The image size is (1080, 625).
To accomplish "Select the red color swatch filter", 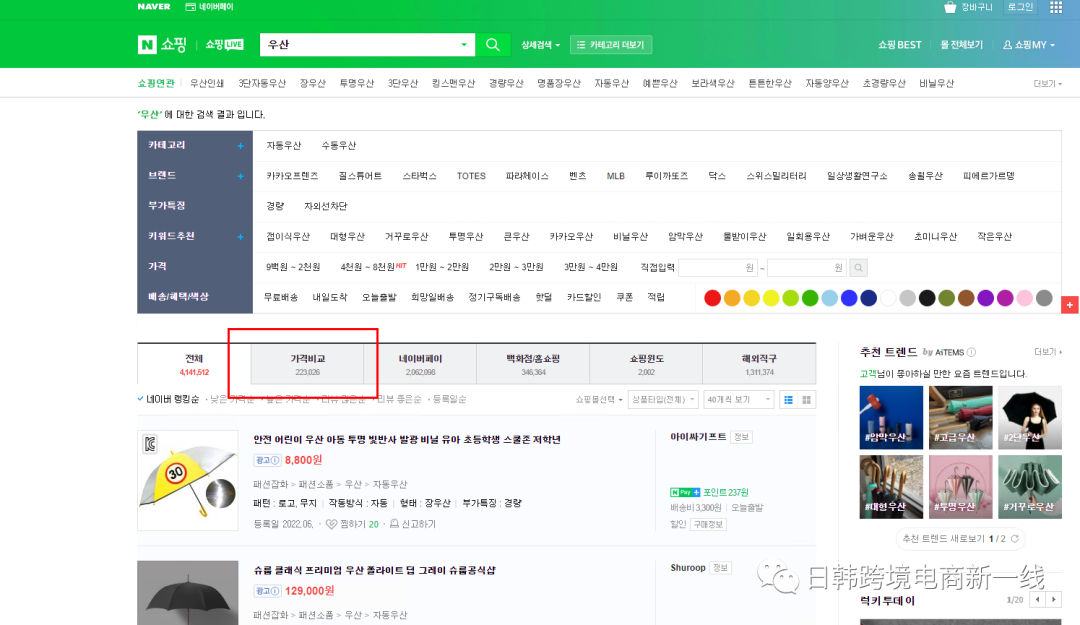I will (x=711, y=297).
